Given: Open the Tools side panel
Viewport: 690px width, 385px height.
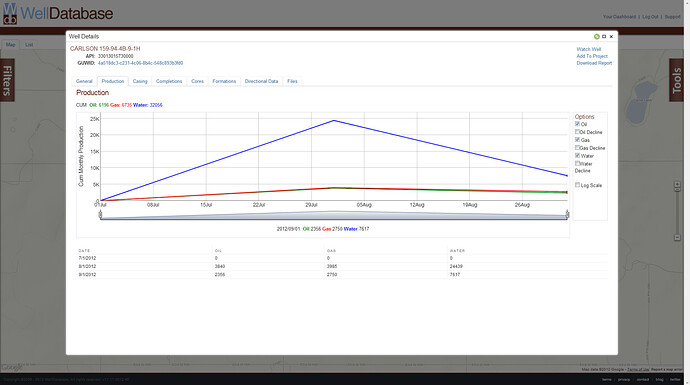Looking at the screenshot, I should [x=676, y=80].
